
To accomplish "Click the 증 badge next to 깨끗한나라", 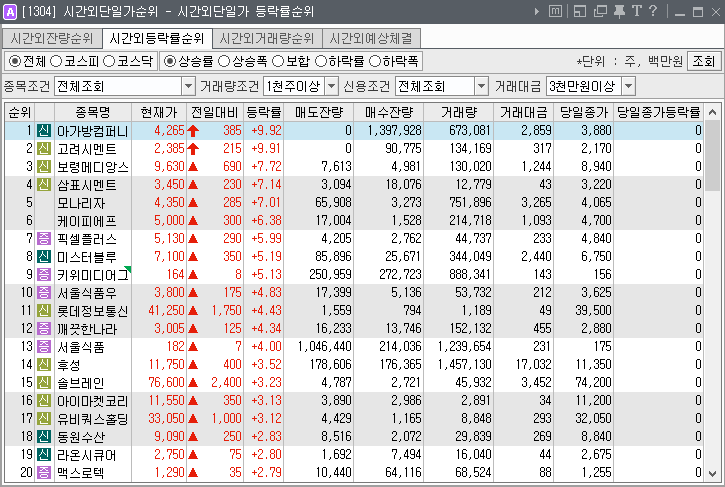I will click(x=44, y=329).
